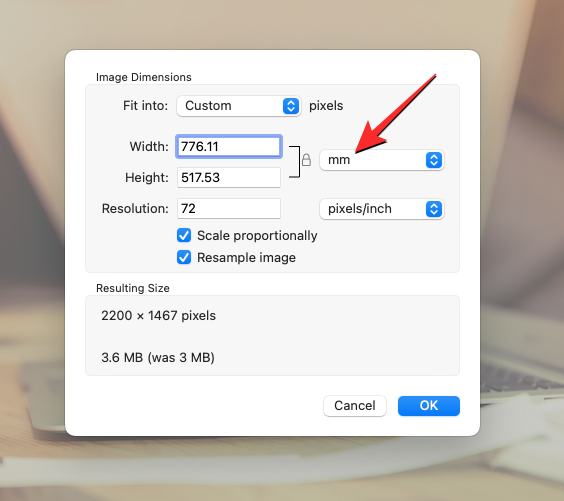Open the mm units dropdown
The height and width of the screenshot is (501, 564).
382,160
